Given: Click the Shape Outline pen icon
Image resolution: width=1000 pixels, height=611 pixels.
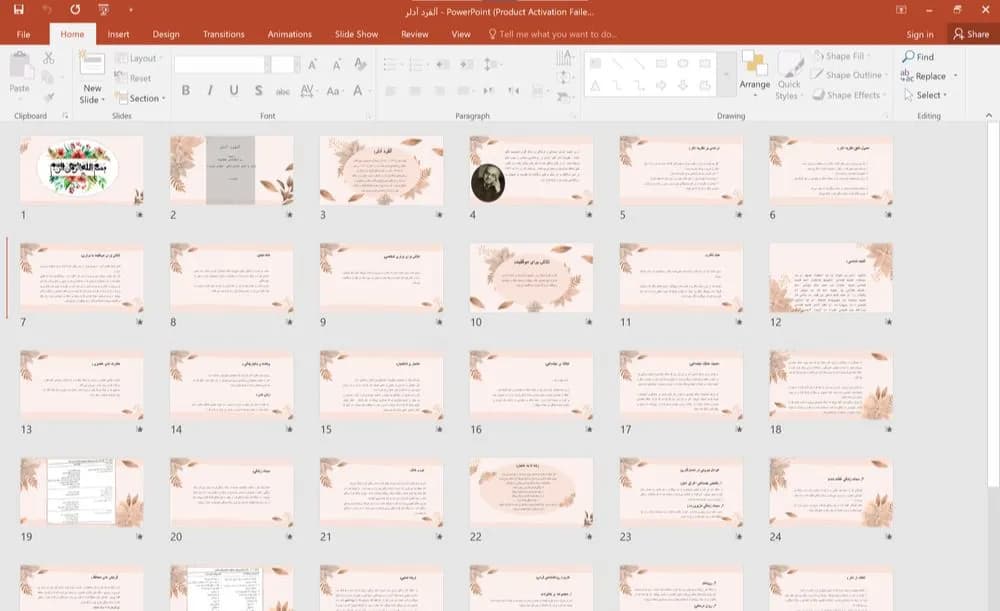Looking at the screenshot, I should tap(817, 75).
